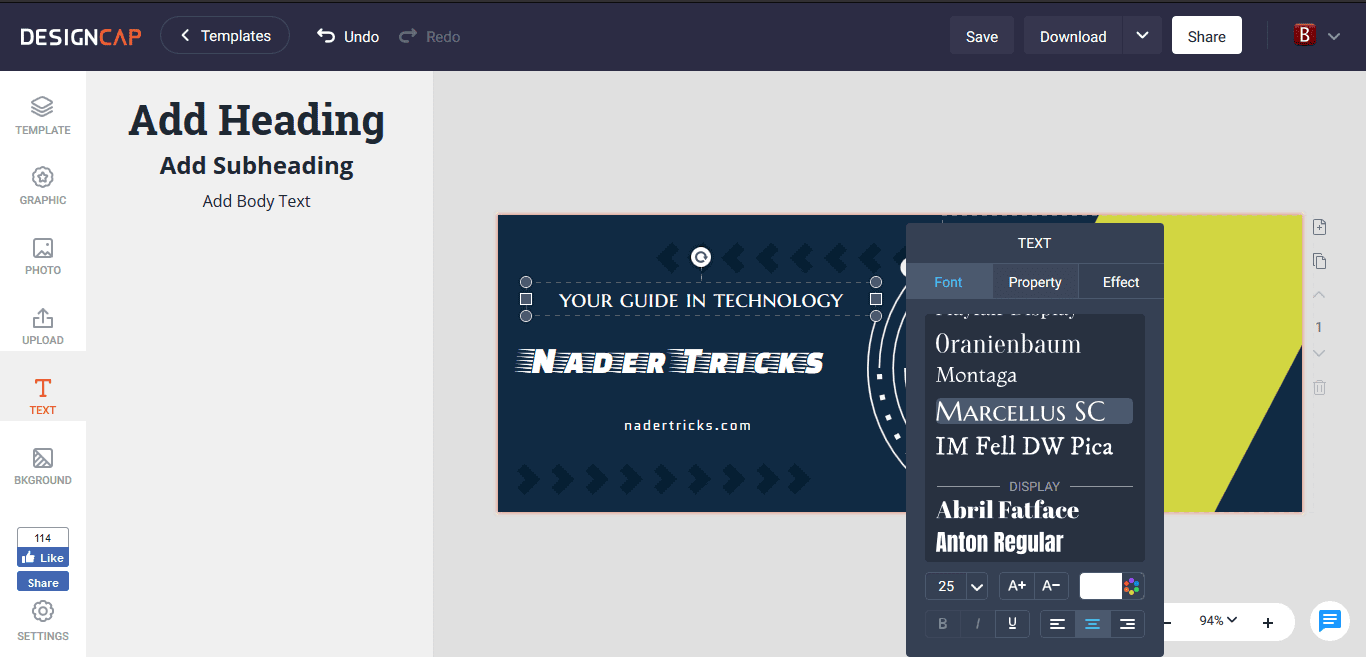The height and width of the screenshot is (657, 1366).
Task: Select the Text sidebar tool
Action: pyautogui.click(x=43, y=396)
